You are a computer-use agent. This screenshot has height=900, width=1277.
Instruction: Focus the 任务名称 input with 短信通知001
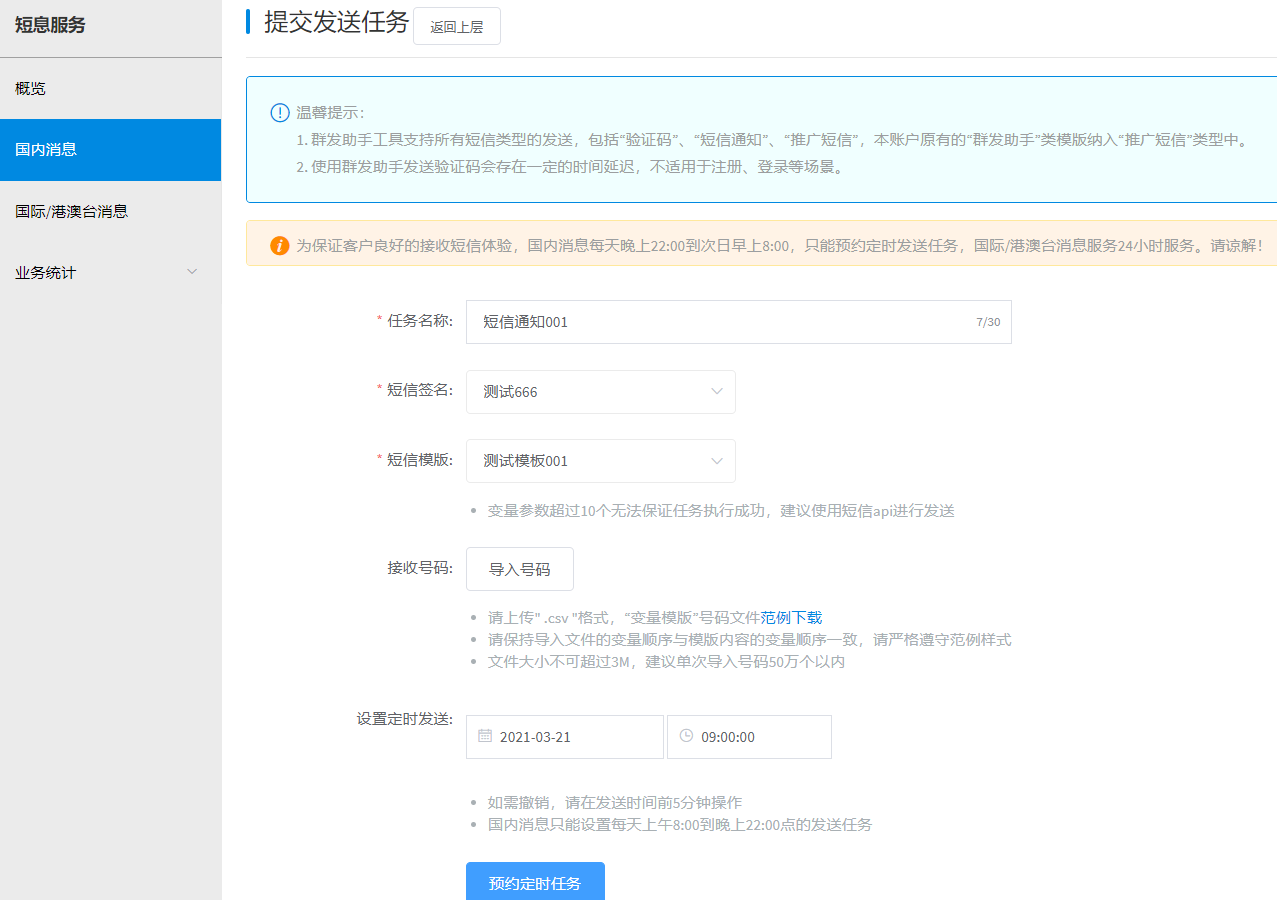pyautogui.click(x=739, y=322)
